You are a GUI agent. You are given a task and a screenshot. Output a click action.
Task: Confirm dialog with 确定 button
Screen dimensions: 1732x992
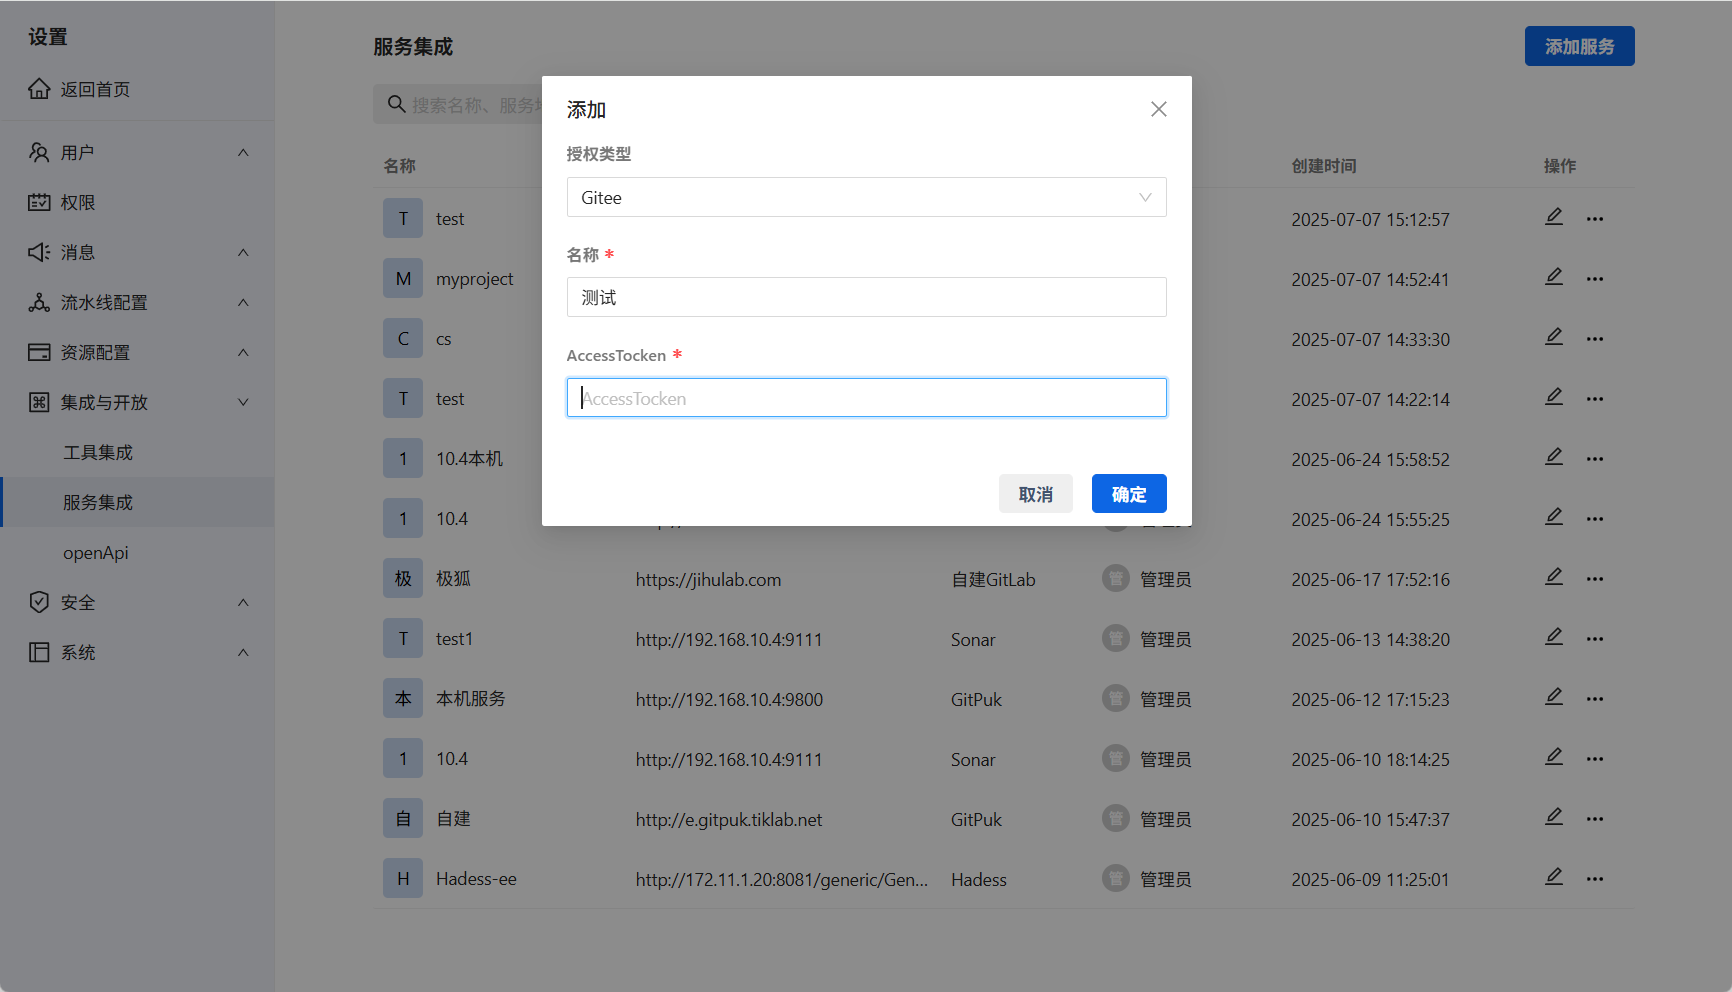(x=1129, y=493)
